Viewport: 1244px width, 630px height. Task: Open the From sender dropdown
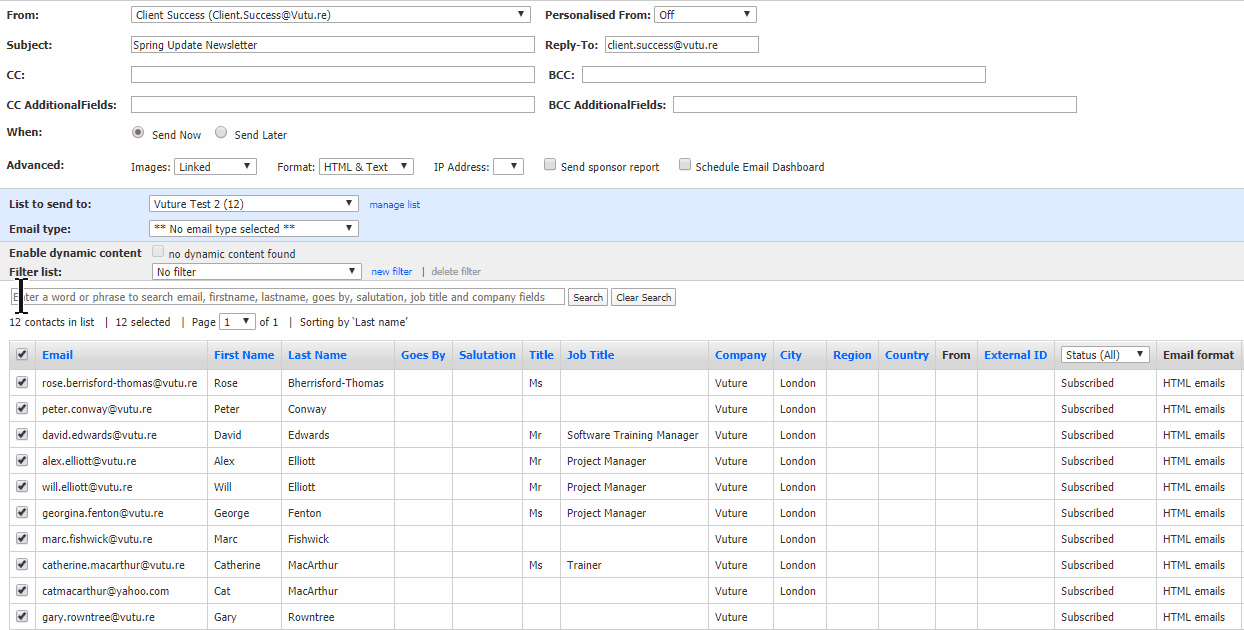tap(331, 15)
